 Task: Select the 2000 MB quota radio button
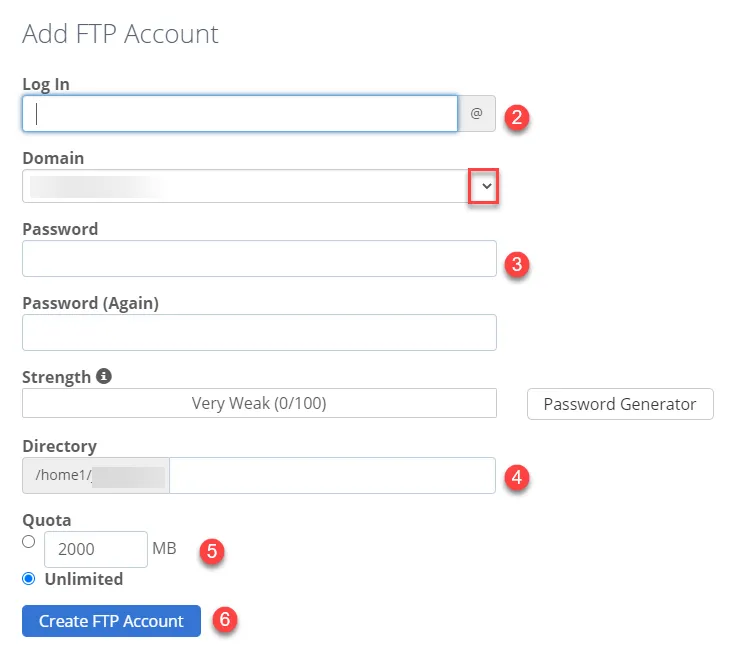[x=29, y=542]
